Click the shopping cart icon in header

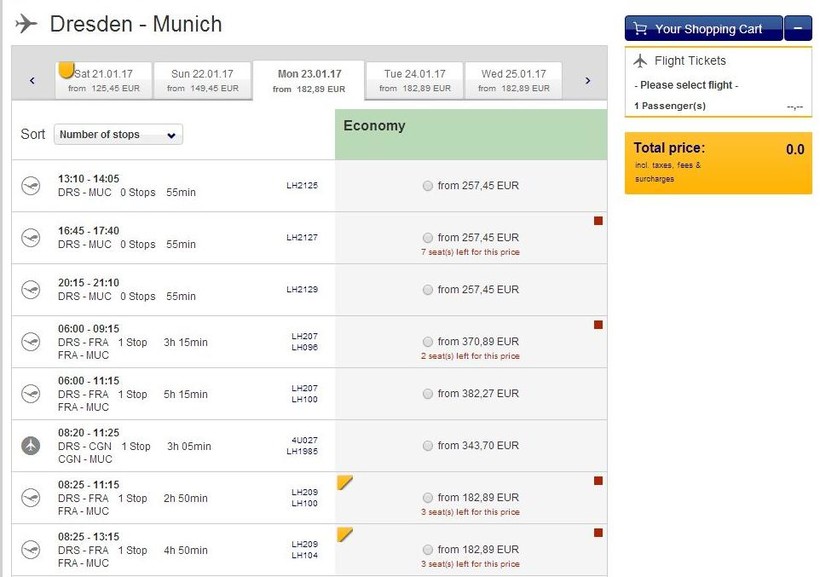coord(640,29)
